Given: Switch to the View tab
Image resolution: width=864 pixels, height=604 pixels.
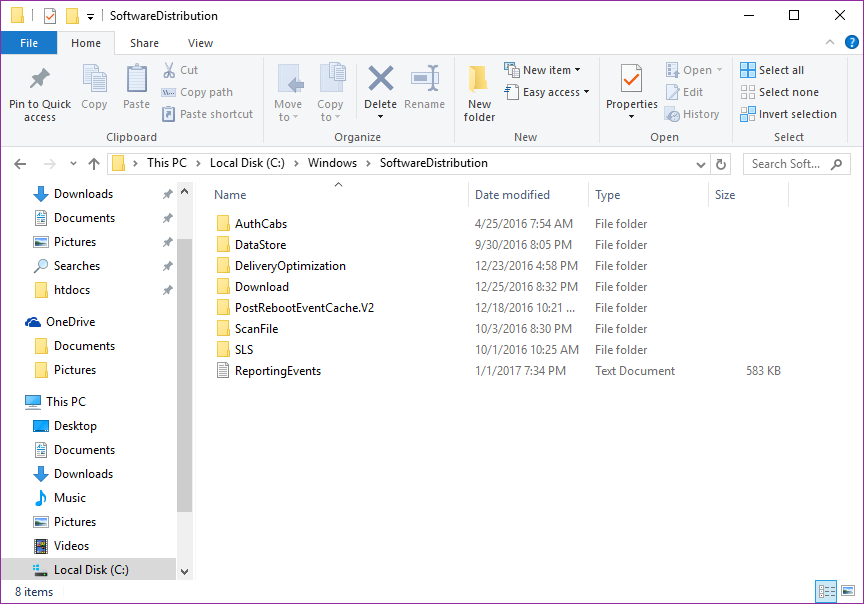Looking at the screenshot, I should (x=200, y=43).
